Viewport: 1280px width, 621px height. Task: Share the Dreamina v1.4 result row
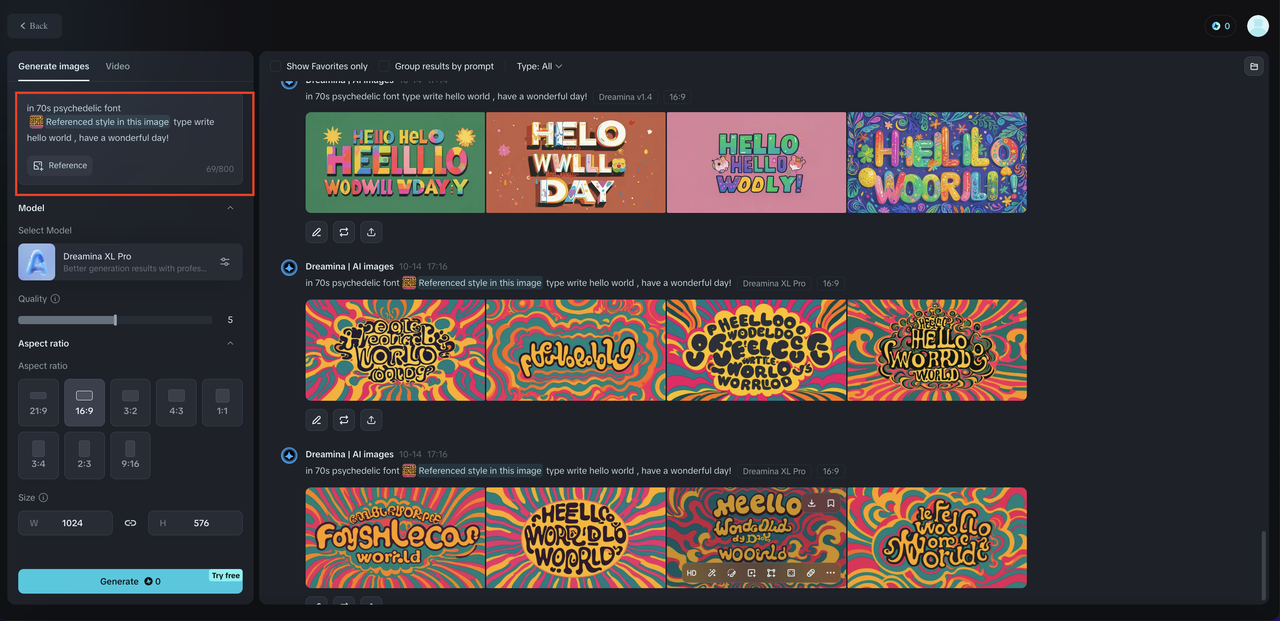pyautogui.click(x=371, y=232)
